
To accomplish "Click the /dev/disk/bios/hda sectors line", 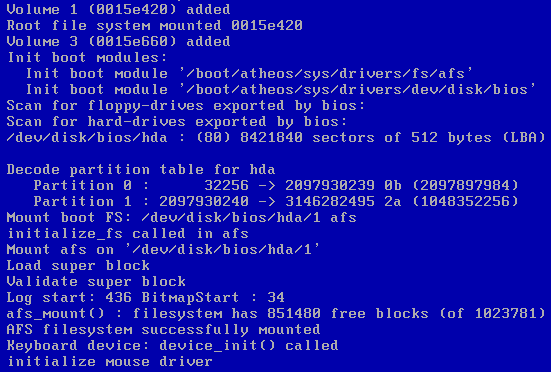I will click(276, 138).
